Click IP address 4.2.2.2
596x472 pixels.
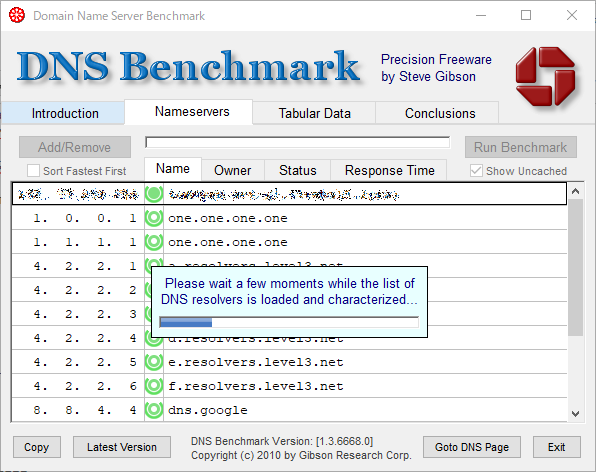click(85, 290)
